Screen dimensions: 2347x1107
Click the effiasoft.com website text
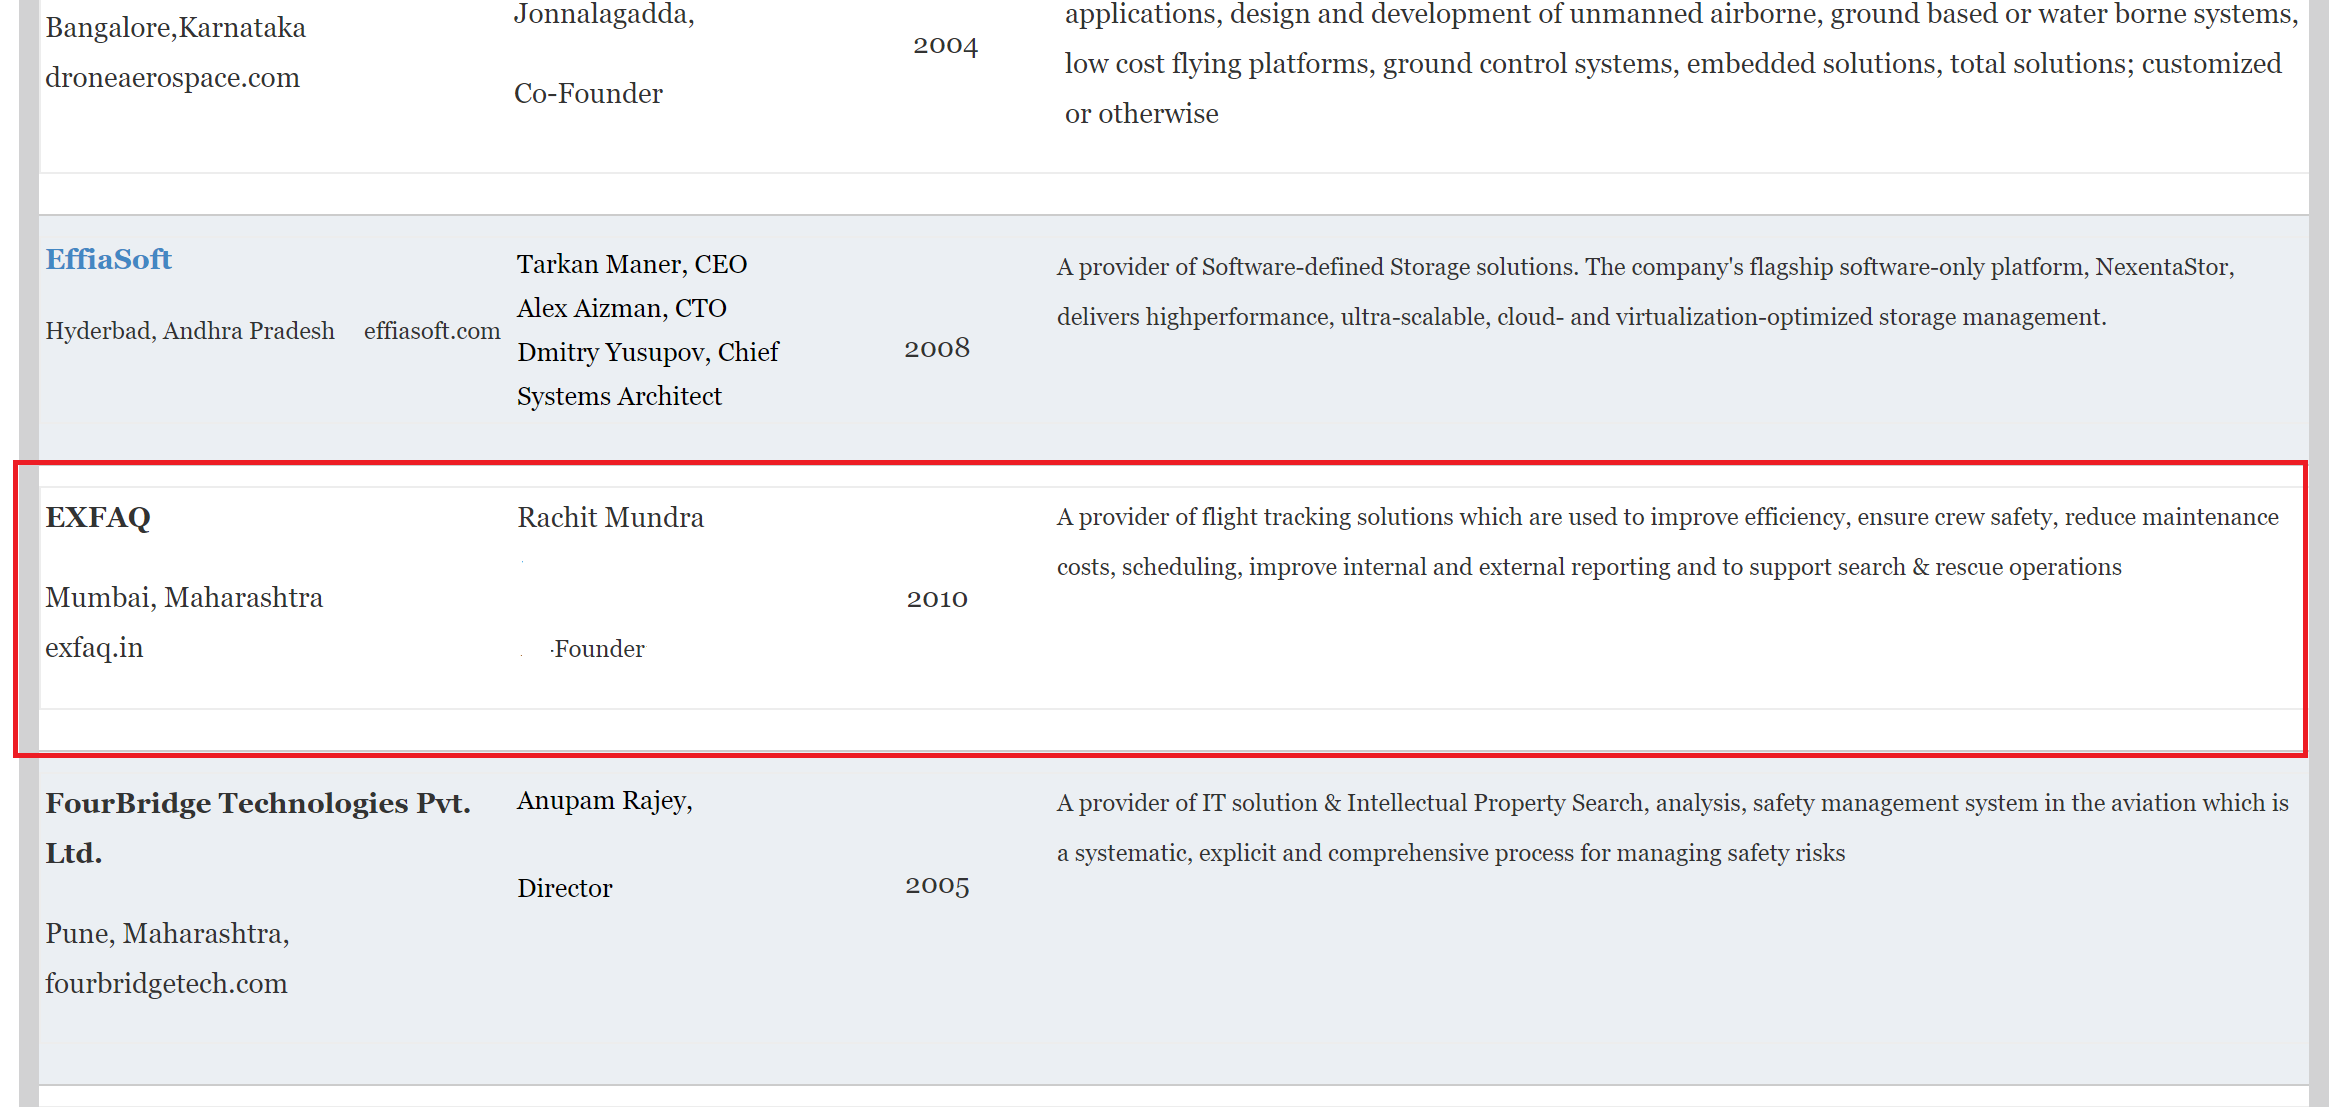431,331
